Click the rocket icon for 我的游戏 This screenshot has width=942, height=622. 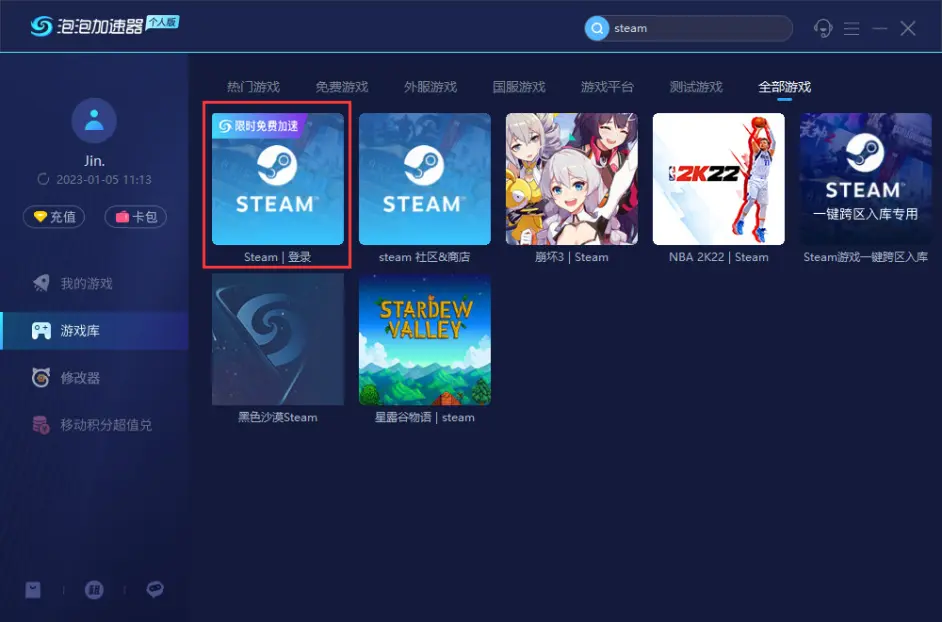point(41,283)
